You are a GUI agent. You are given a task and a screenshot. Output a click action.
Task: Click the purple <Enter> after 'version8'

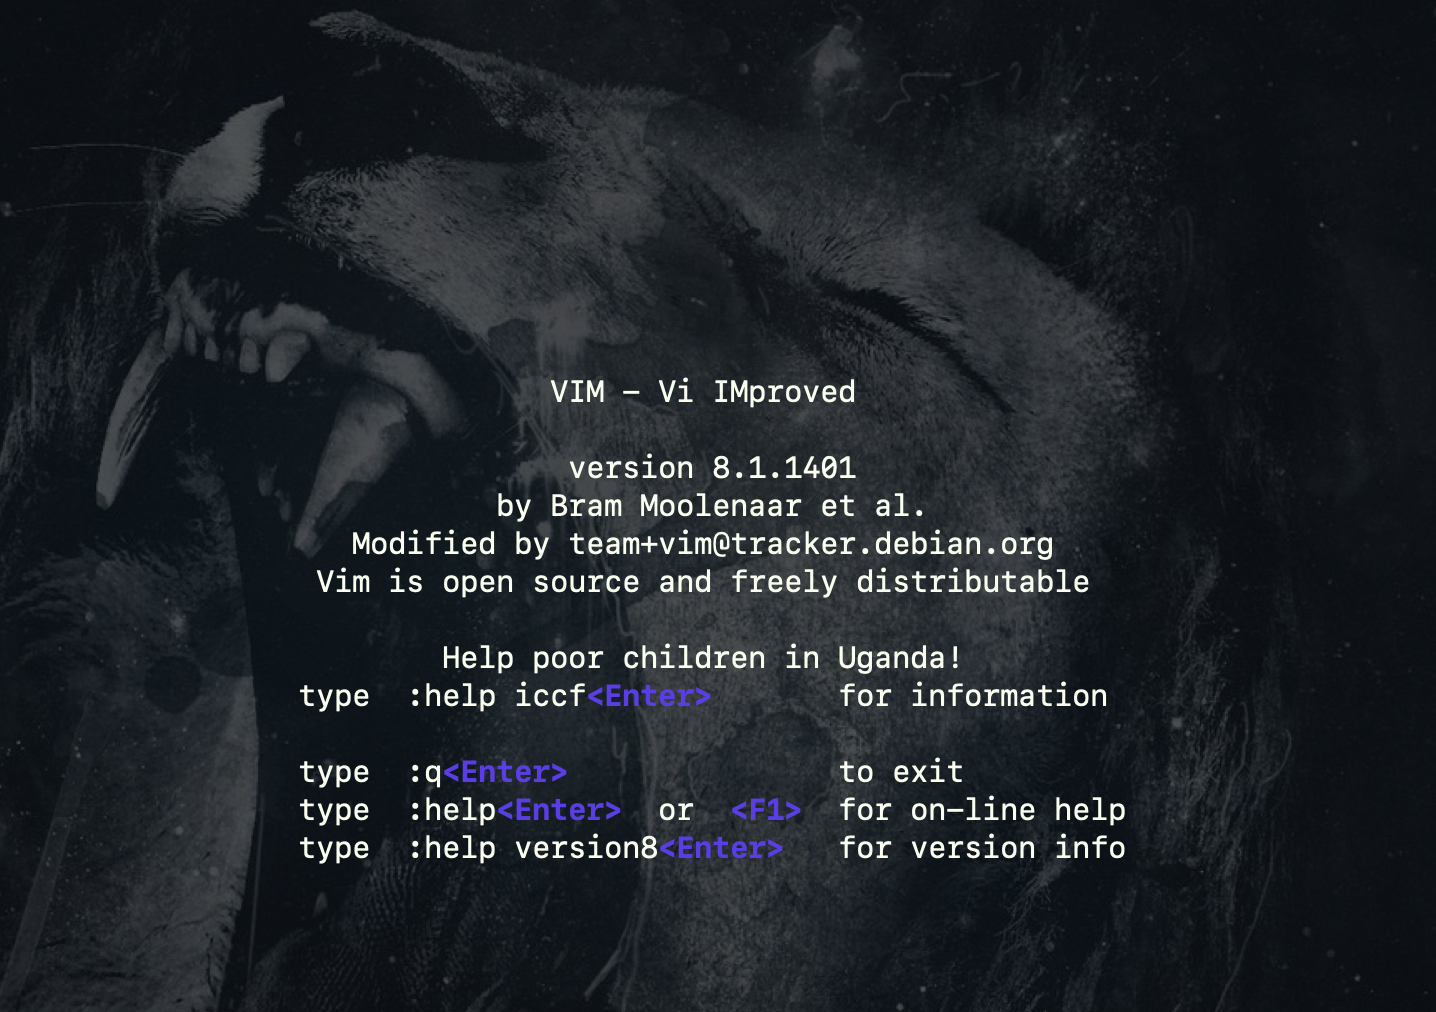[721, 848]
